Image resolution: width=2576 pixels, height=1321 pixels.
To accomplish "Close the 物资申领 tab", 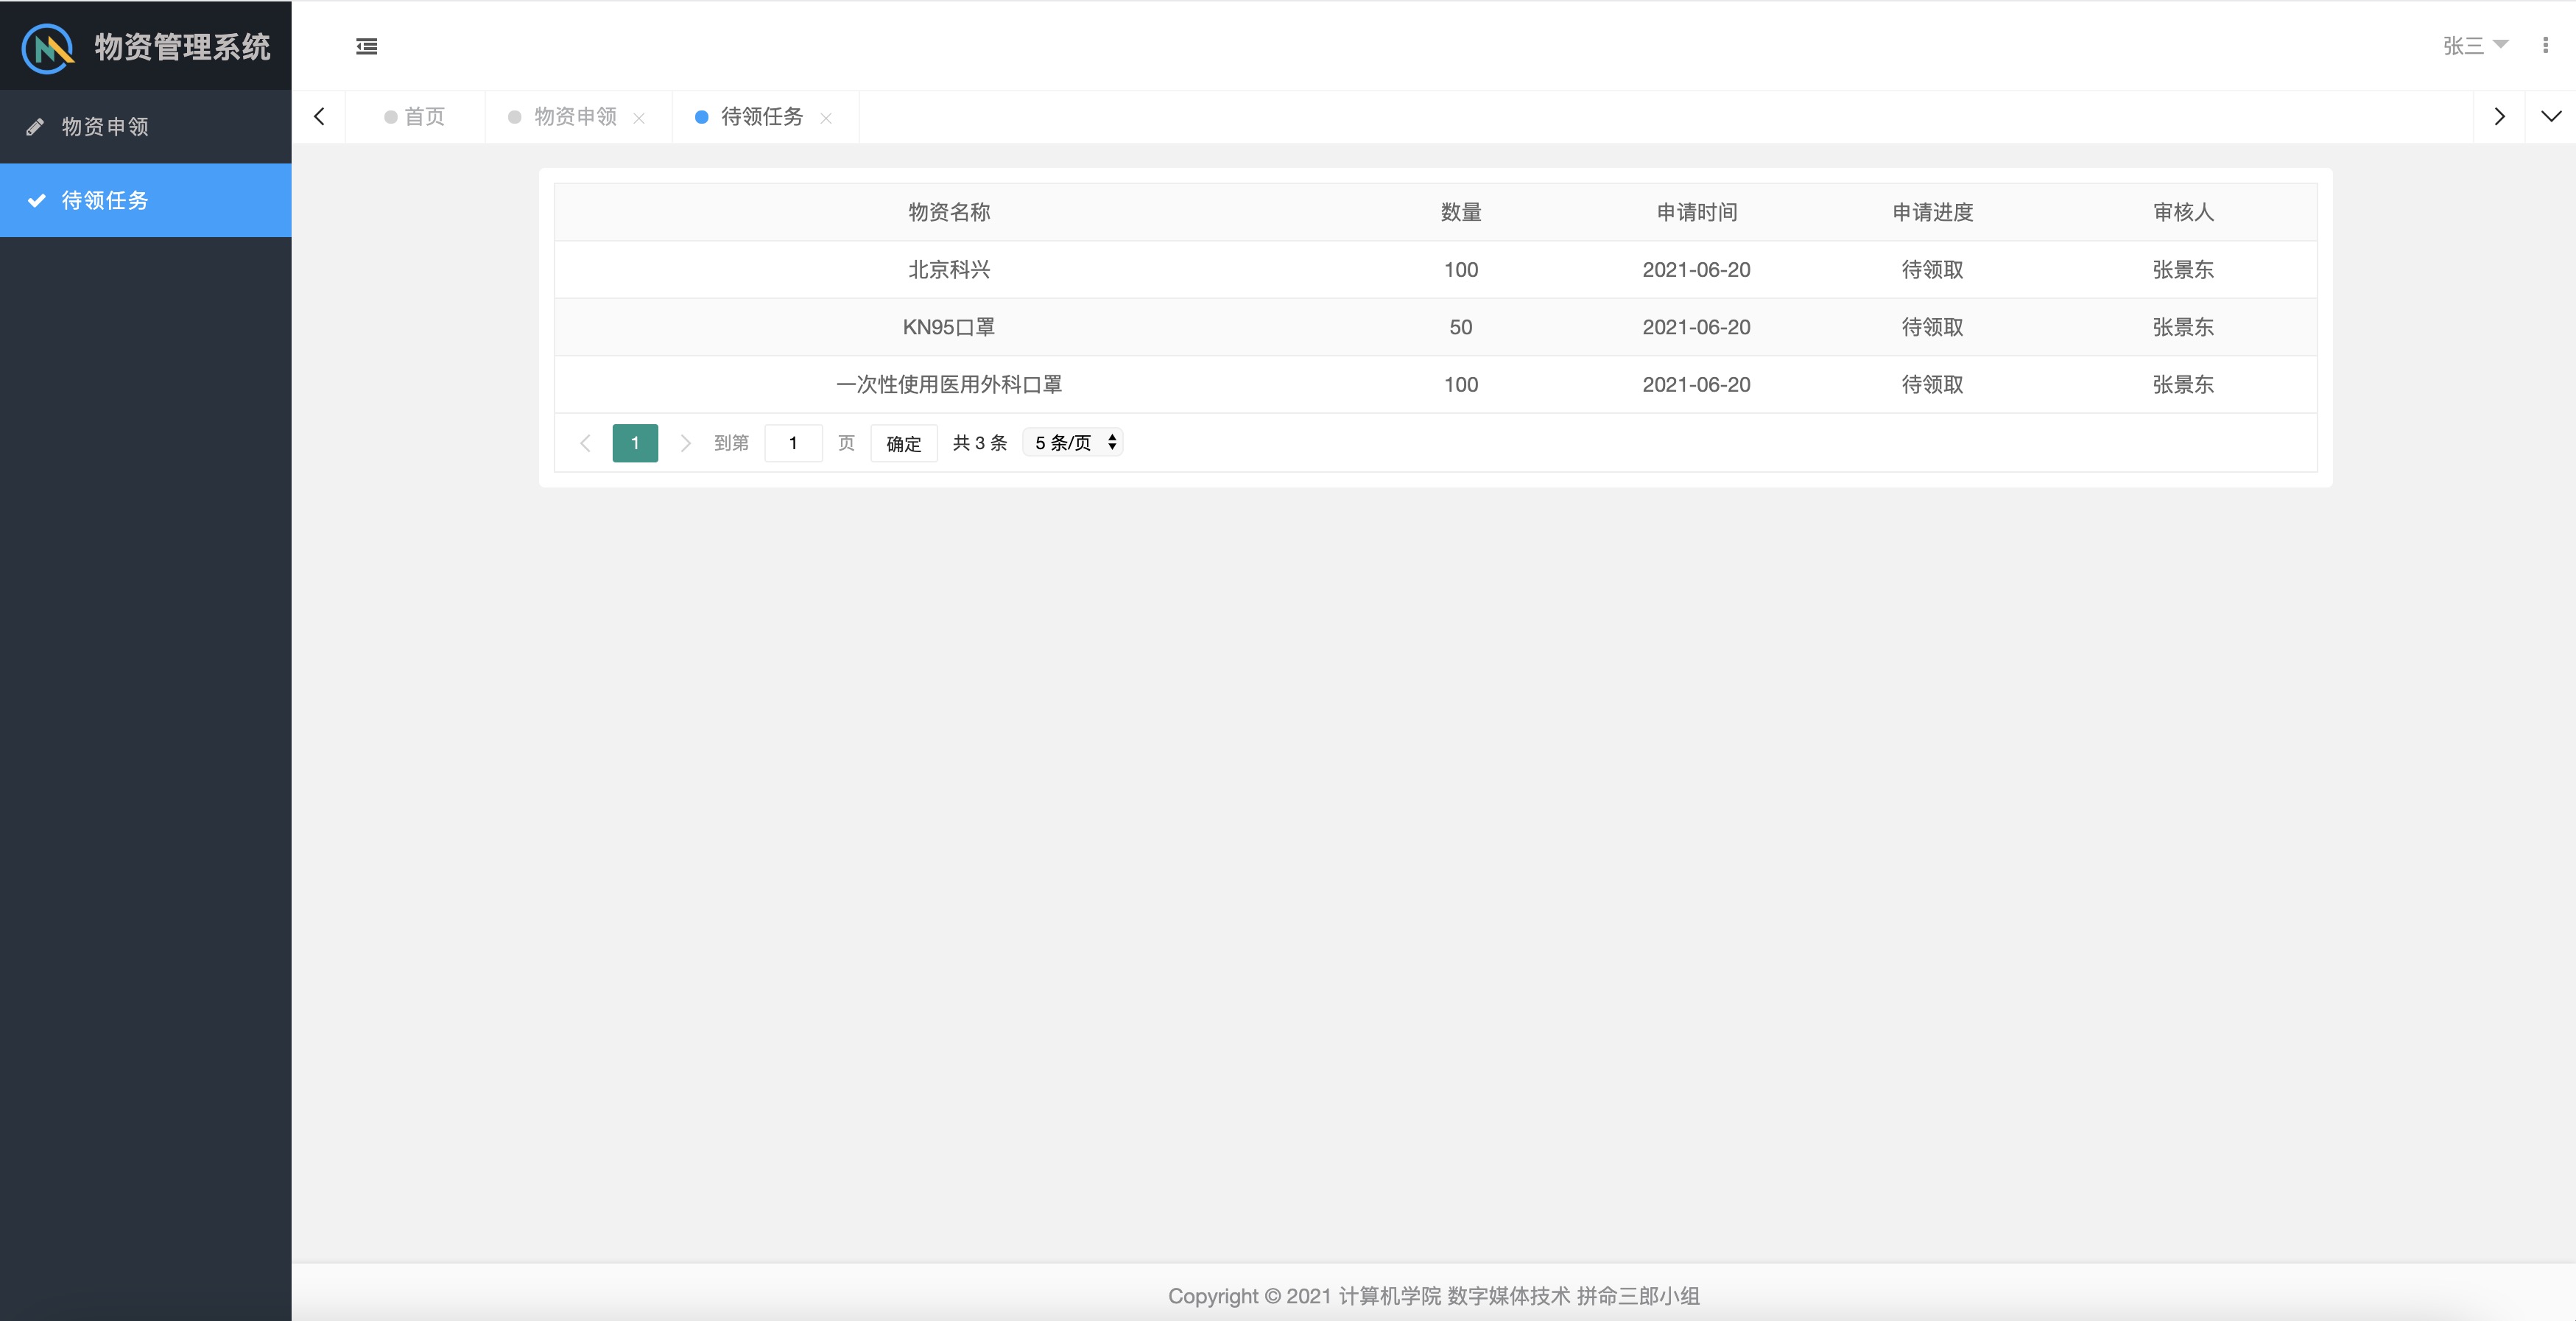I will click(639, 118).
